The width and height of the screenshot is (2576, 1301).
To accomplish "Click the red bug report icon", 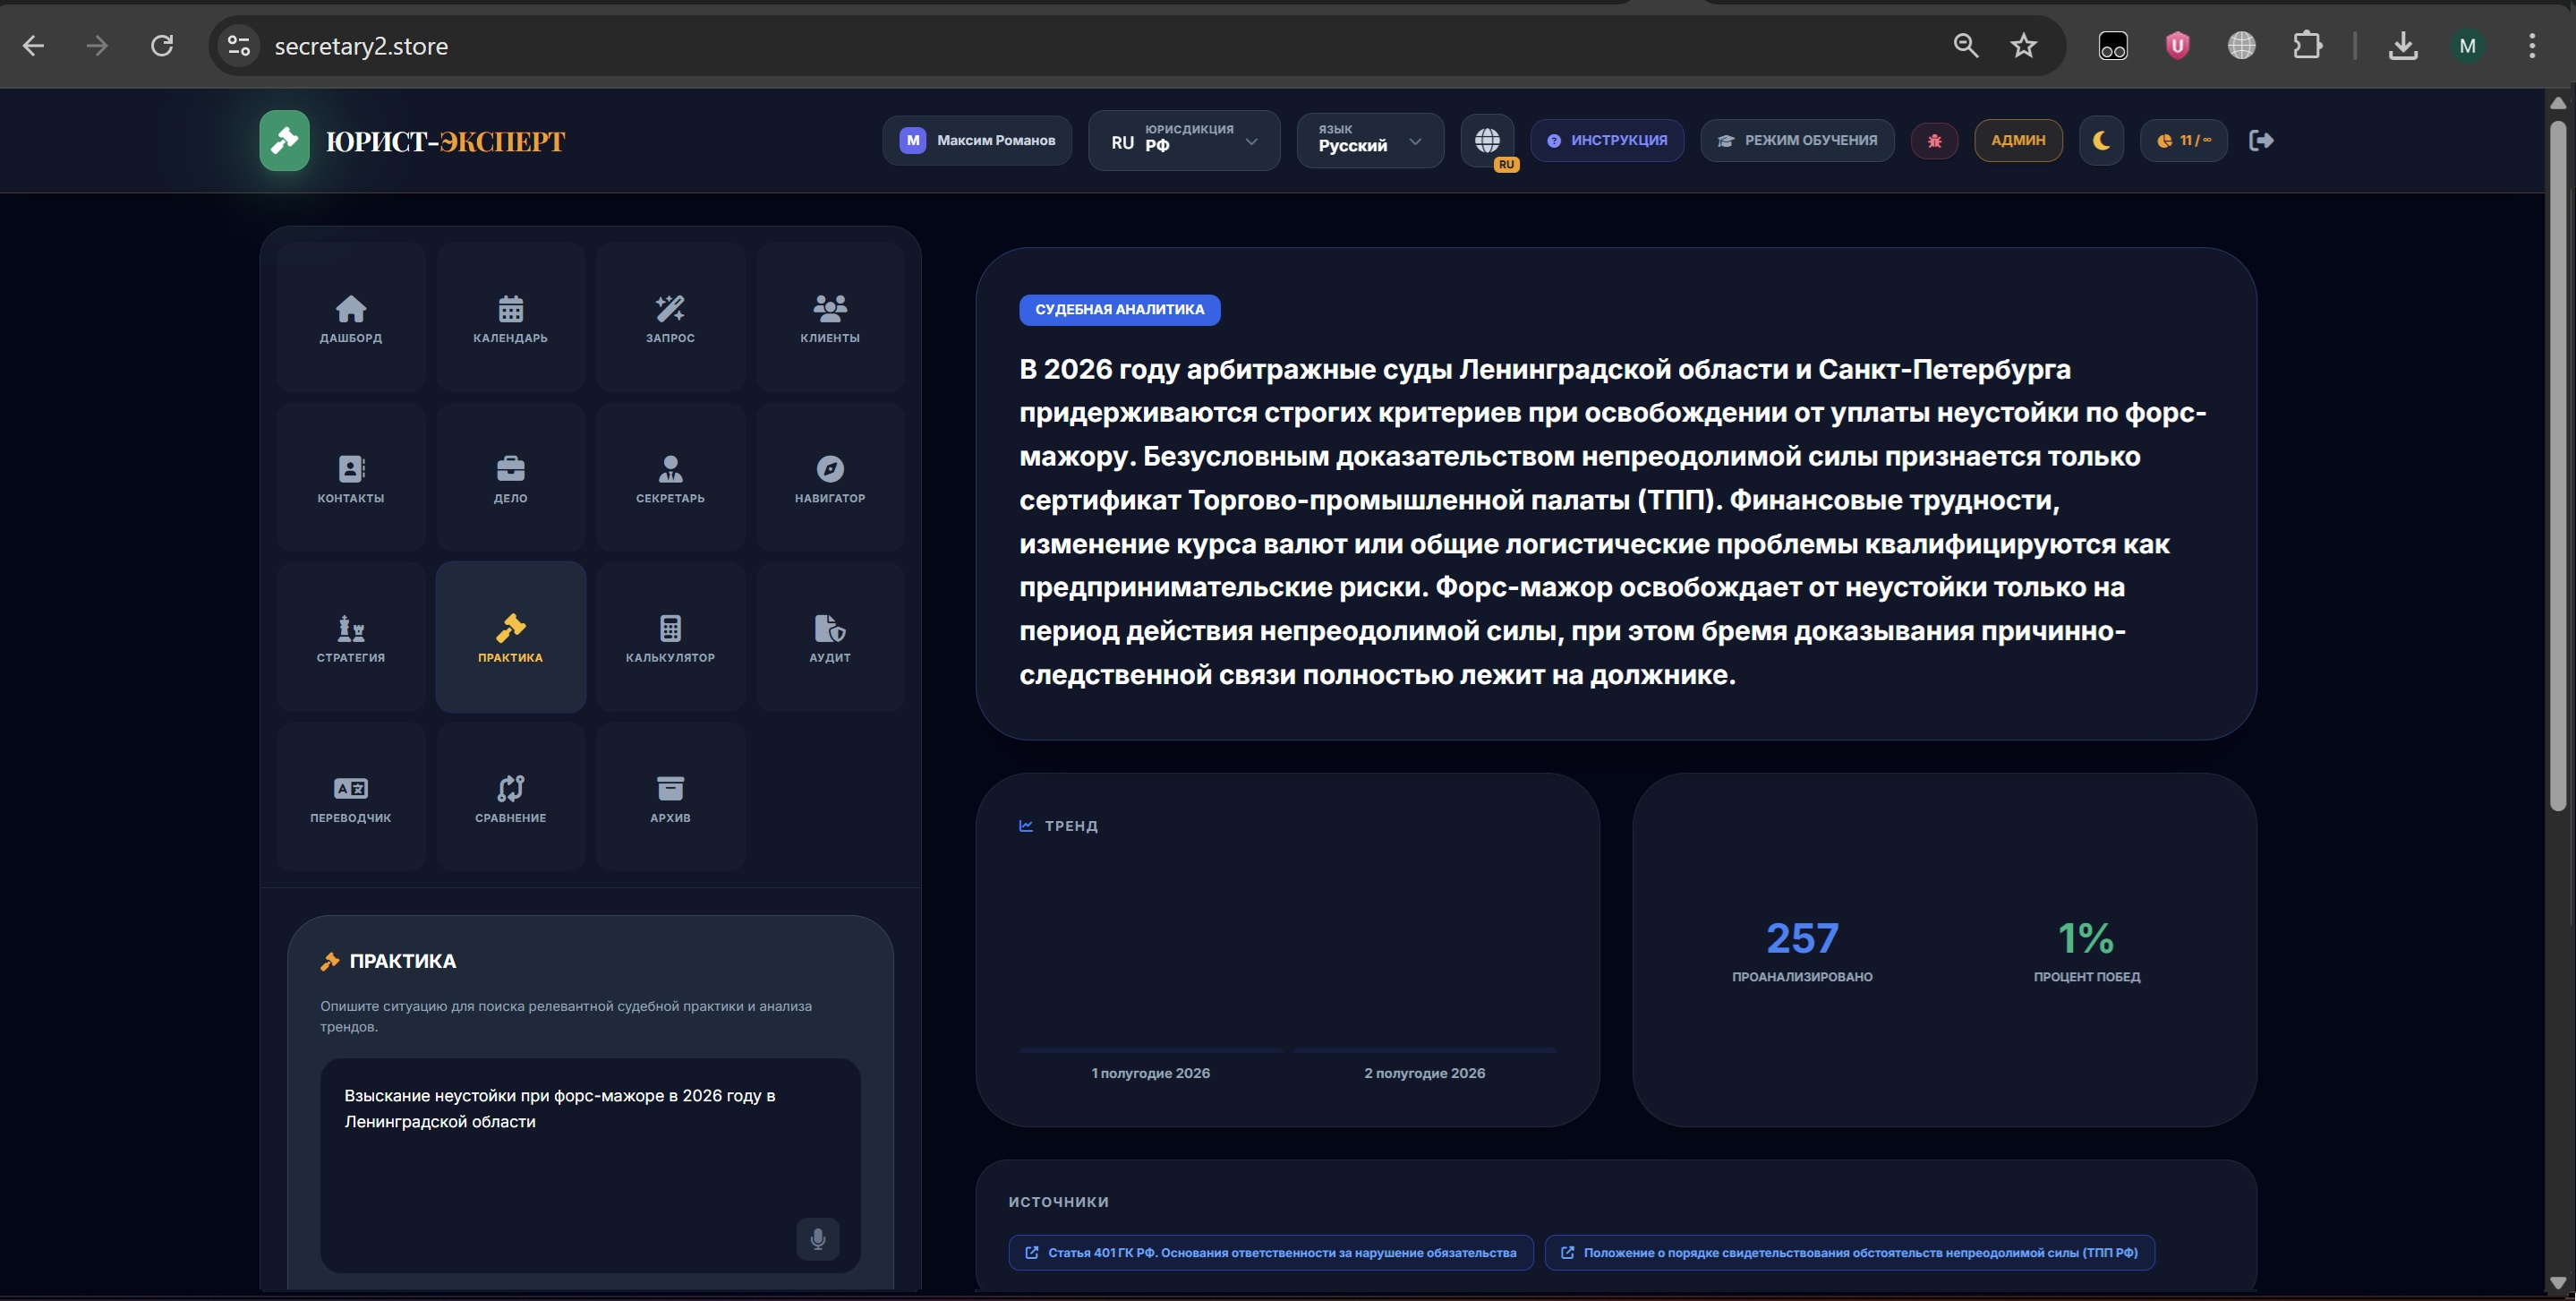I will click(x=1934, y=141).
